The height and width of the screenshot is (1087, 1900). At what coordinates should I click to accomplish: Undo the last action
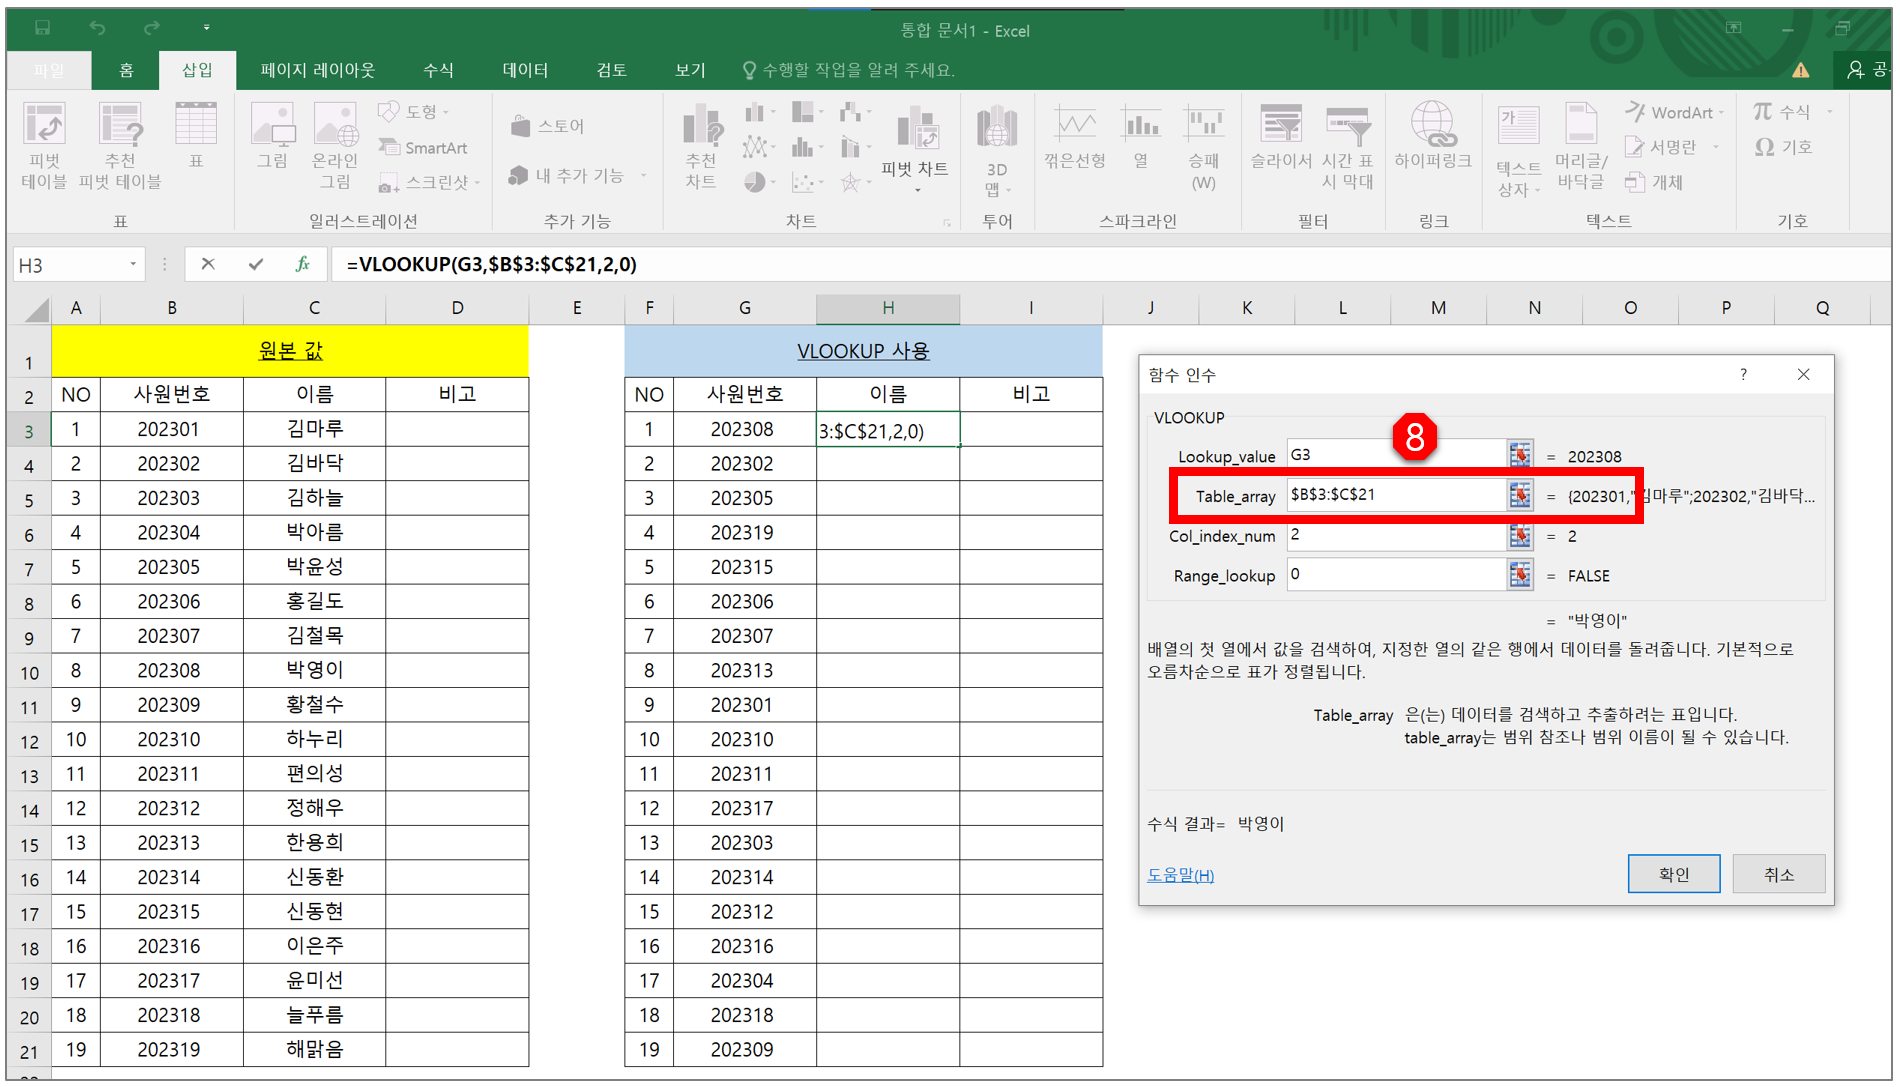pyautogui.click(x=97, y=28)
